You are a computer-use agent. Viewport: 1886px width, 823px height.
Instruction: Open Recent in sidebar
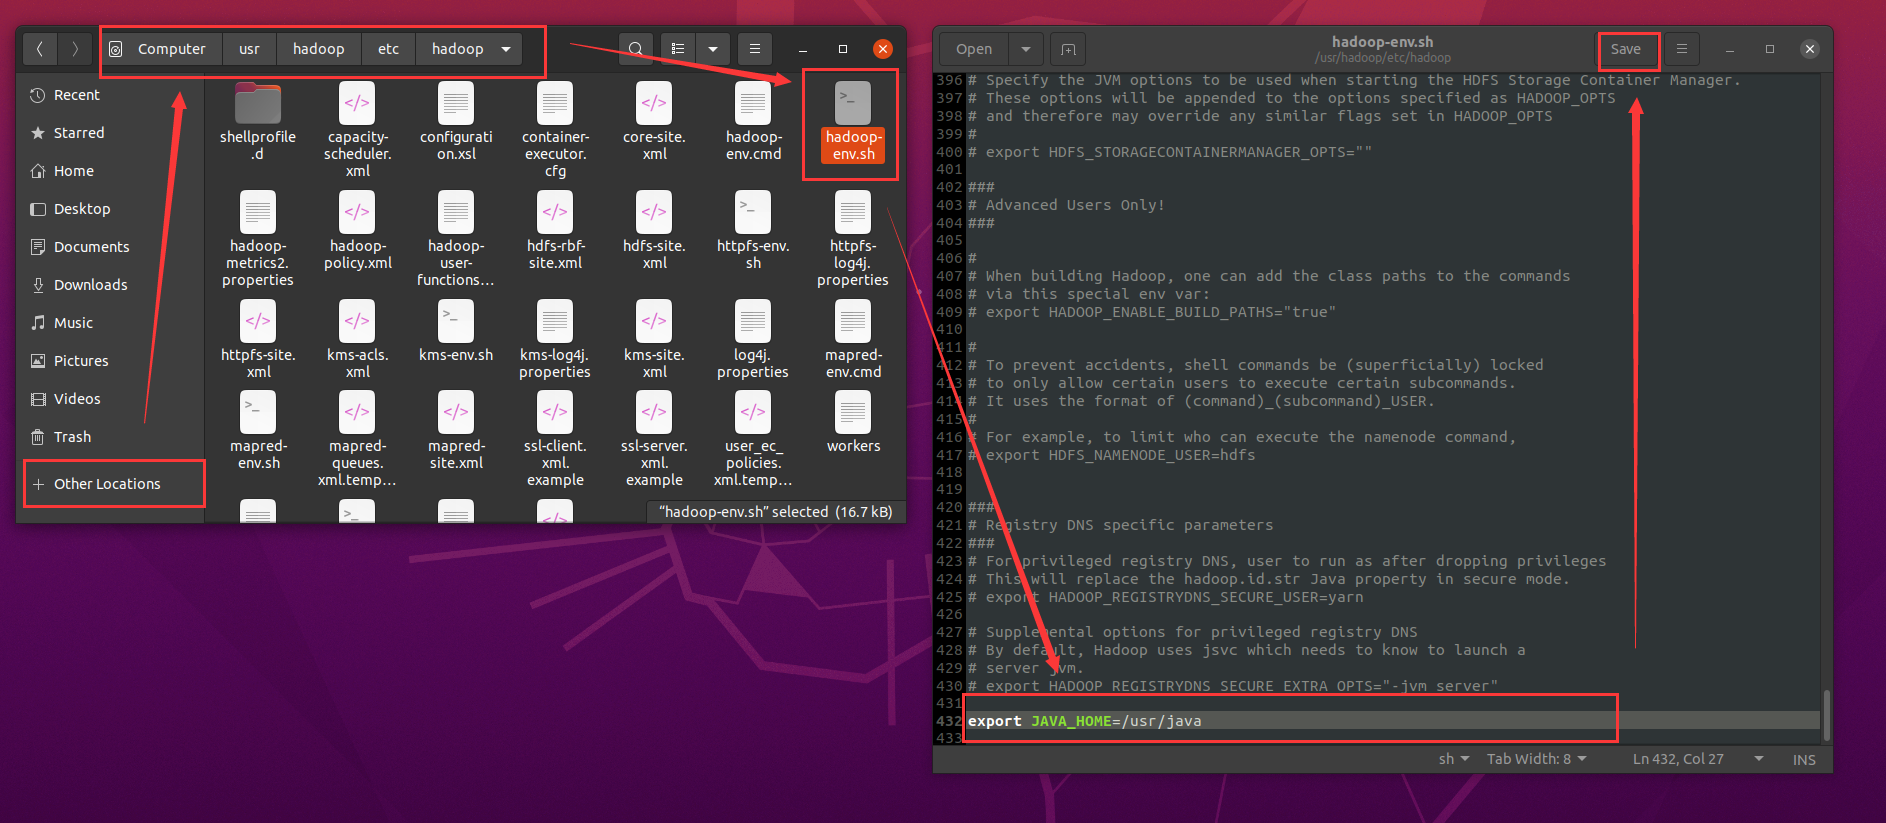coord(110,95)
